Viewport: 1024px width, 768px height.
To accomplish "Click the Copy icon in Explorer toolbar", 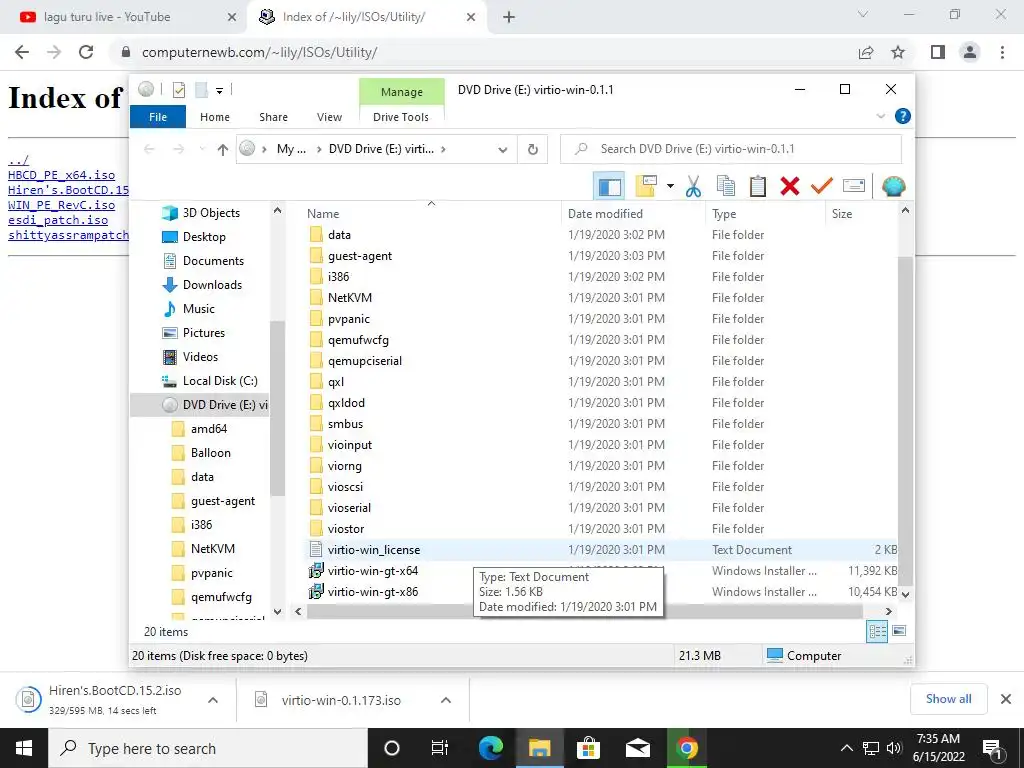I will coord(726,187).
